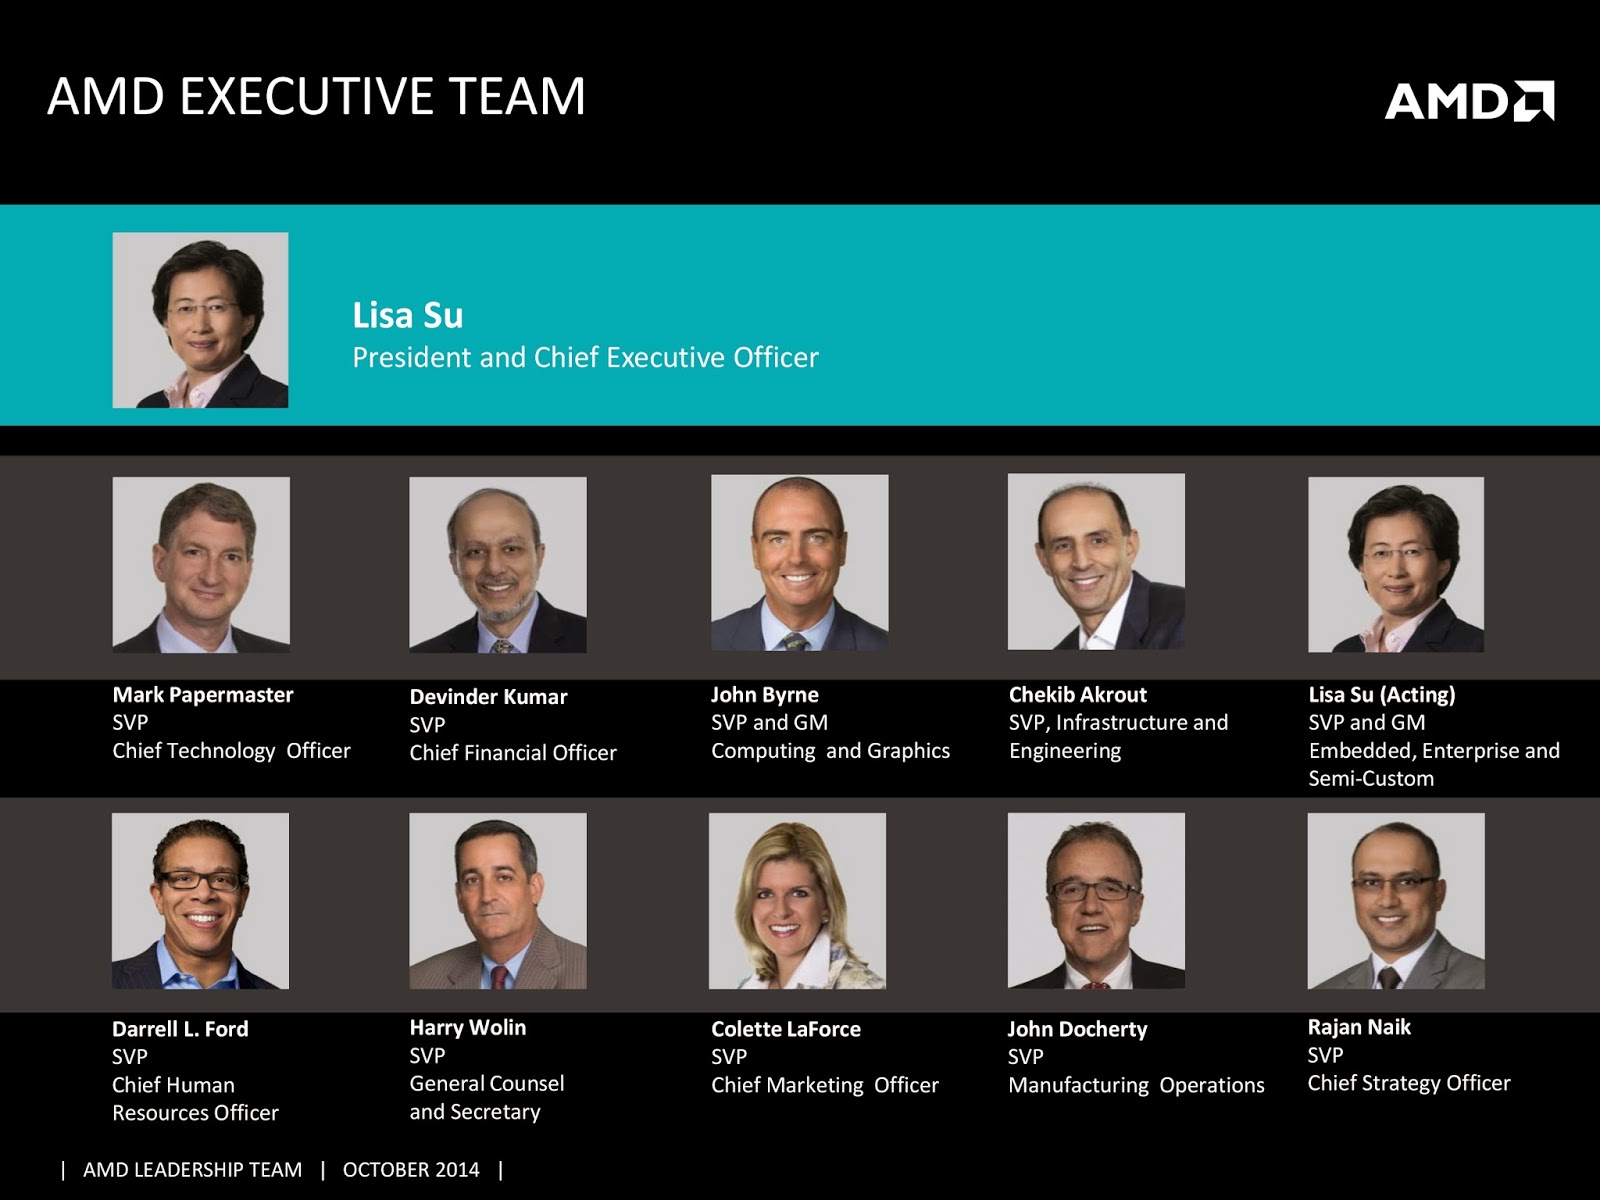Click the headshot captioned John Docherty
This screenshot has height=1200, width=1600.
[1096, 901]
